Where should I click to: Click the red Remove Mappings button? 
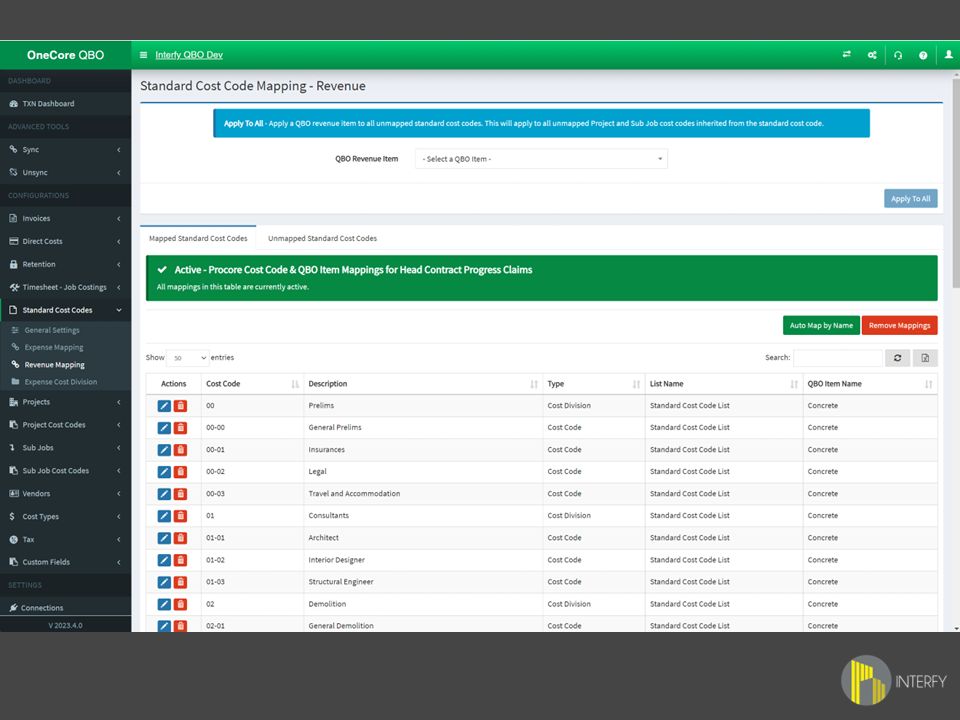coord(899,325)
